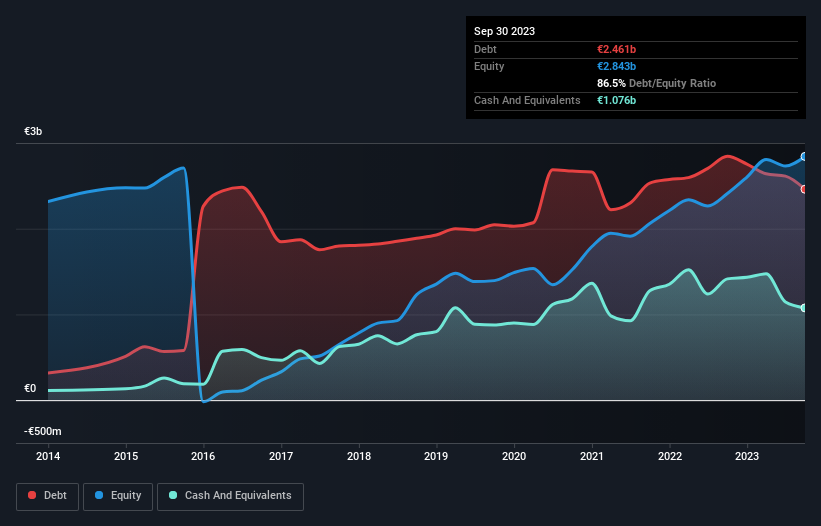Image resolution: width=821 pixels, height=526 pixels.
Task: Click the -€500m y-axis label
Action: tap(42, 431)
